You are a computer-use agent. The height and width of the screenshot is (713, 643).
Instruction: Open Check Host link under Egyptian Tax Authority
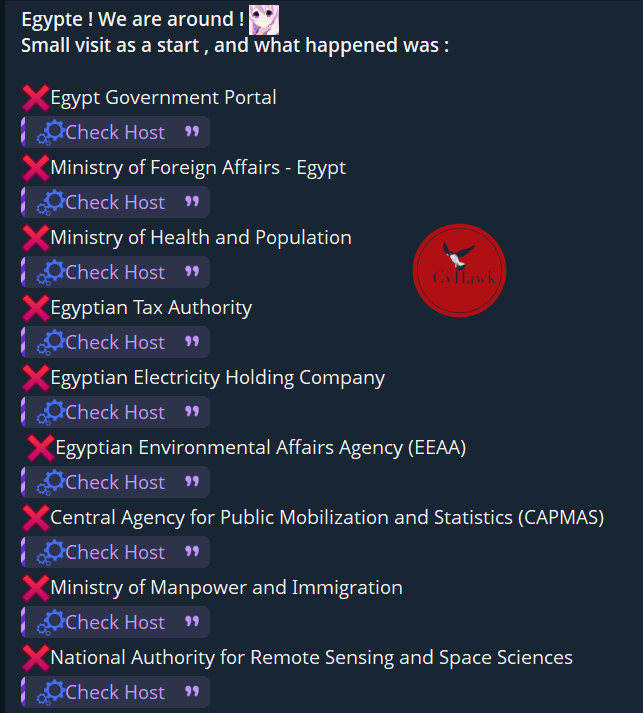coord(115,342)
